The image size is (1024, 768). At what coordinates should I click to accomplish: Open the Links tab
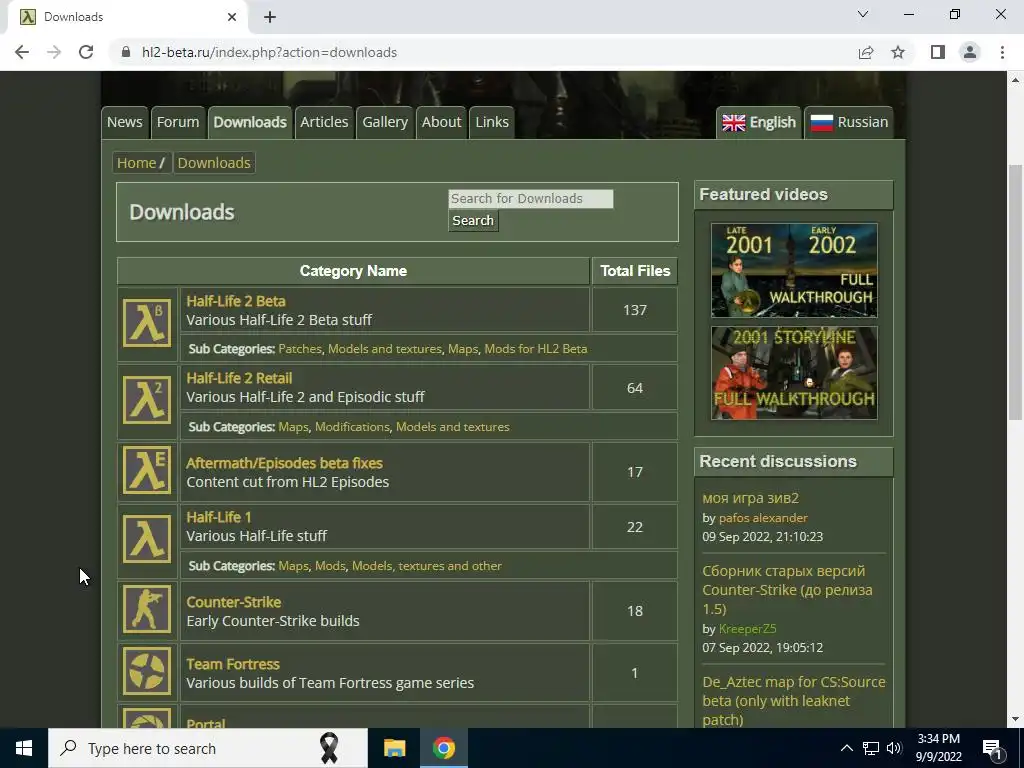492,123
